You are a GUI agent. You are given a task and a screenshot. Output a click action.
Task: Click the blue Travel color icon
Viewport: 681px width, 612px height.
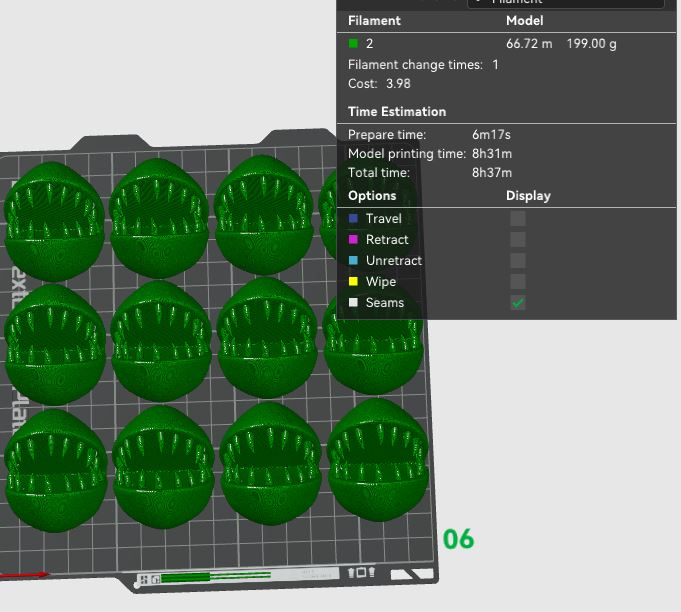[354, 218]
